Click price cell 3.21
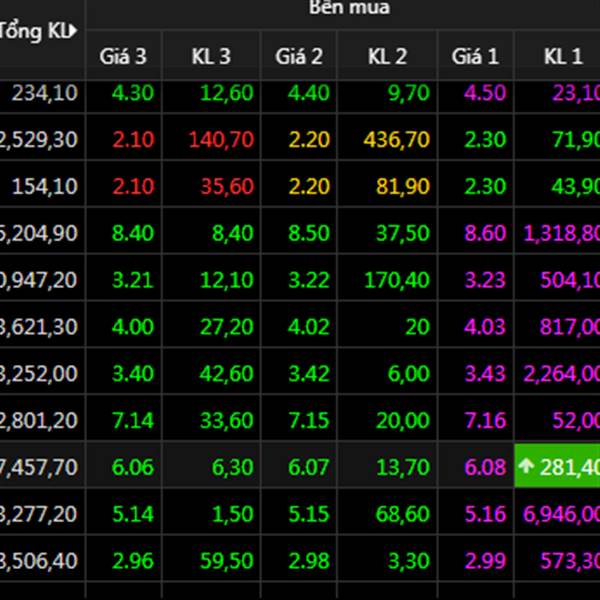 click(133, 280)
